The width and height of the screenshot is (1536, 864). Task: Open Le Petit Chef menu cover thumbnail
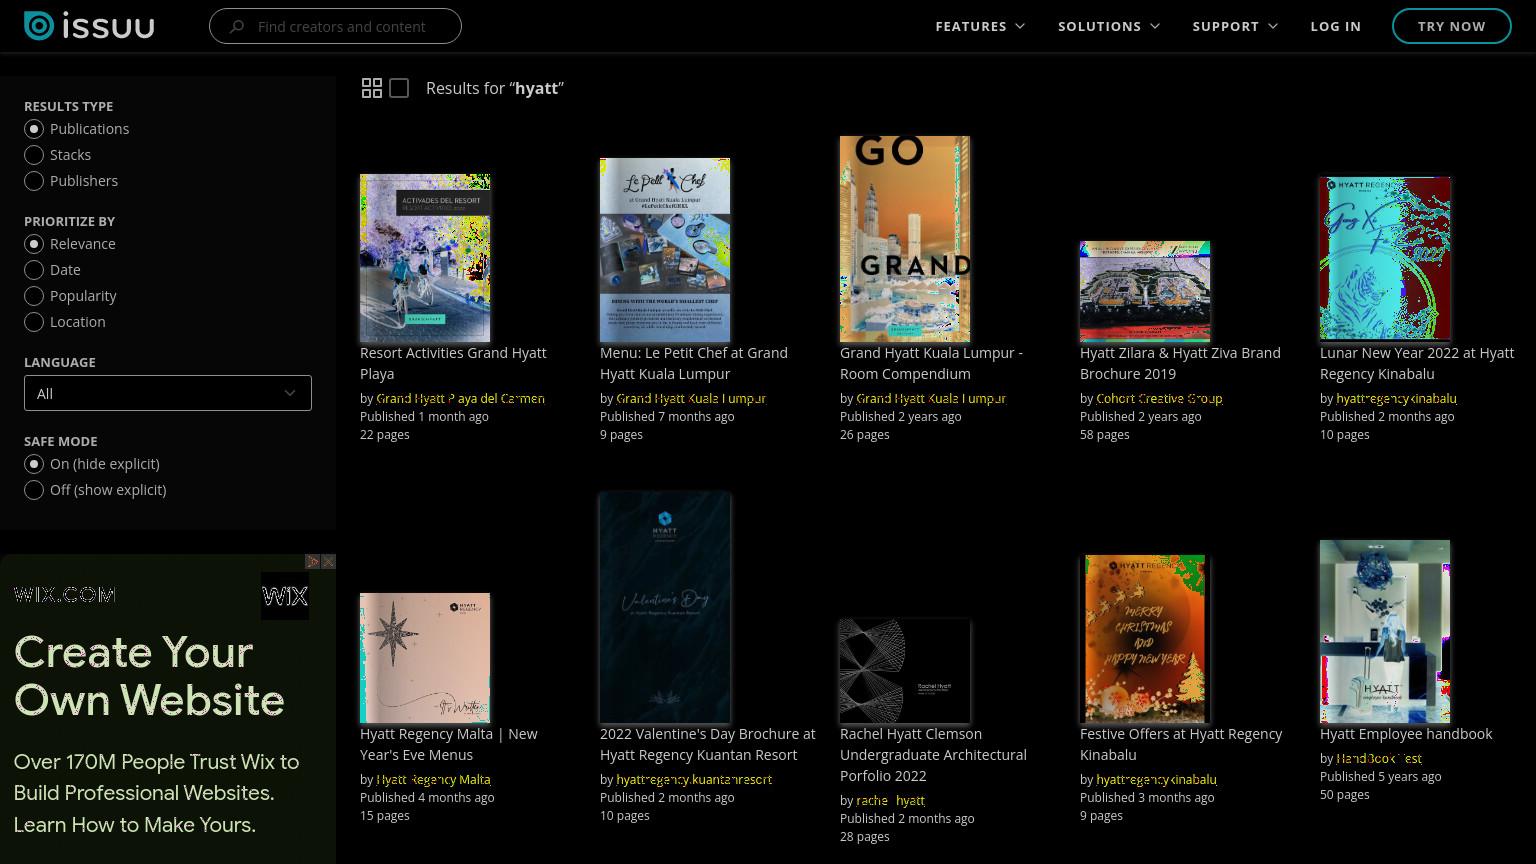(x=665, y=250)
